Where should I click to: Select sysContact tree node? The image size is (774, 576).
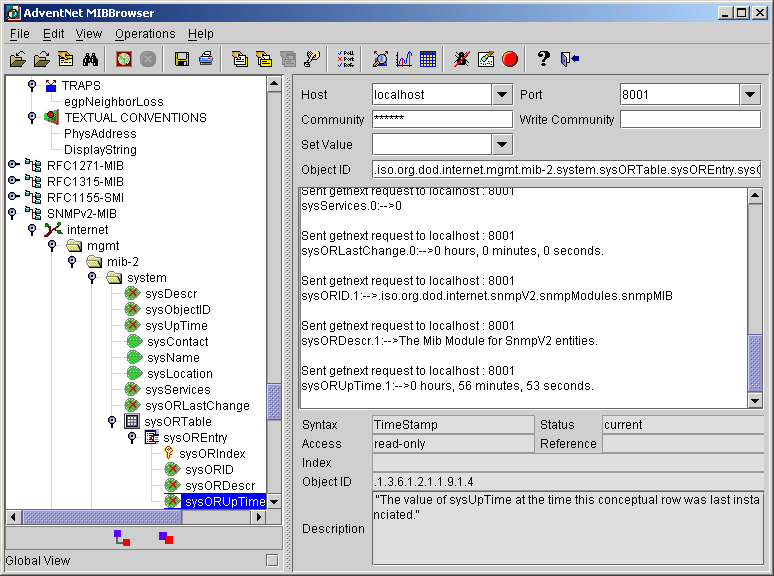click(x=178, y=342)
